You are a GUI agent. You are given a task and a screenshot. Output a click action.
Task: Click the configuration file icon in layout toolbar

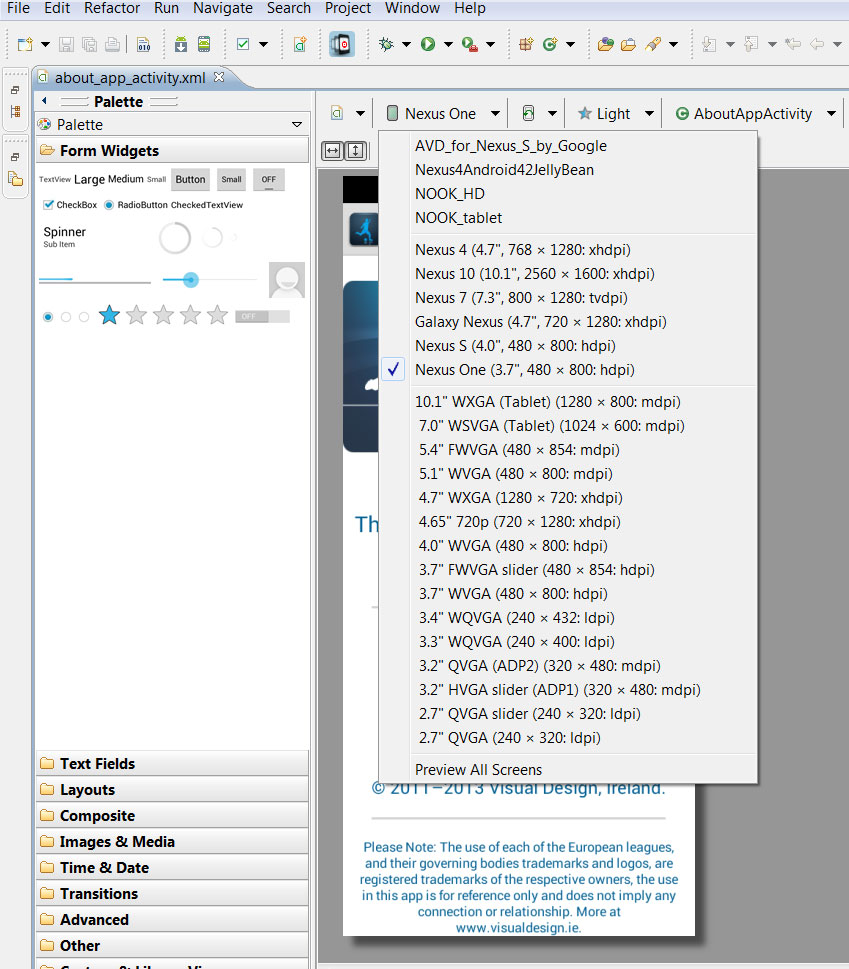(x=337, y=113)
